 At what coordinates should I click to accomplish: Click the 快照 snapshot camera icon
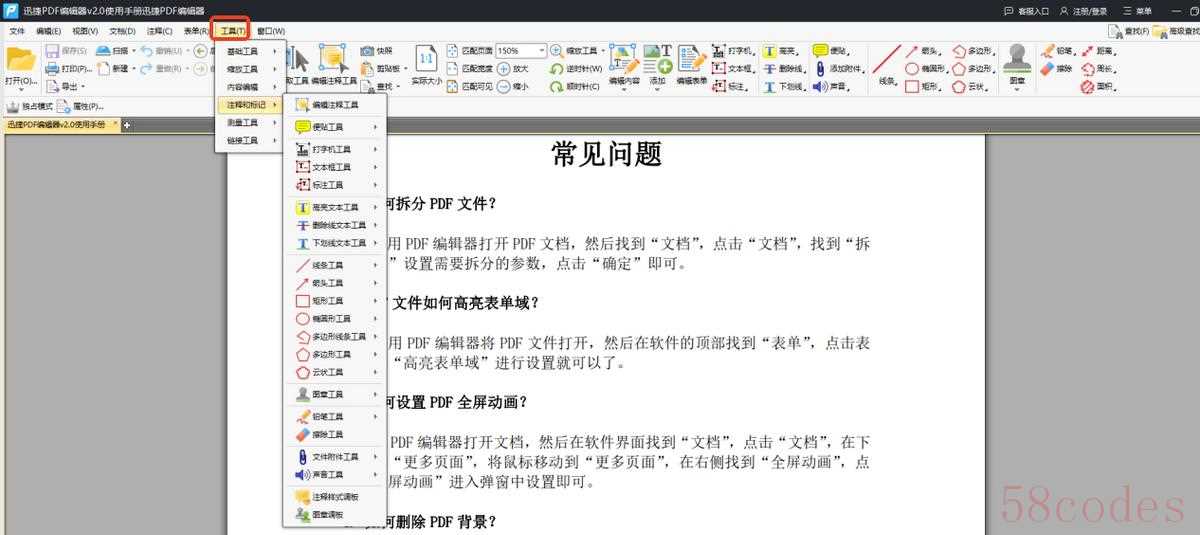point(368,50)
